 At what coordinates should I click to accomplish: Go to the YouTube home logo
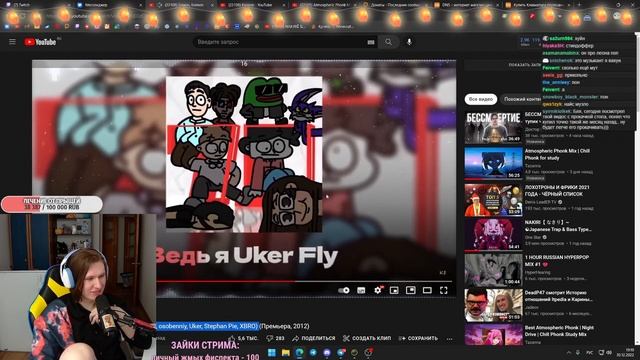point(40,42)
